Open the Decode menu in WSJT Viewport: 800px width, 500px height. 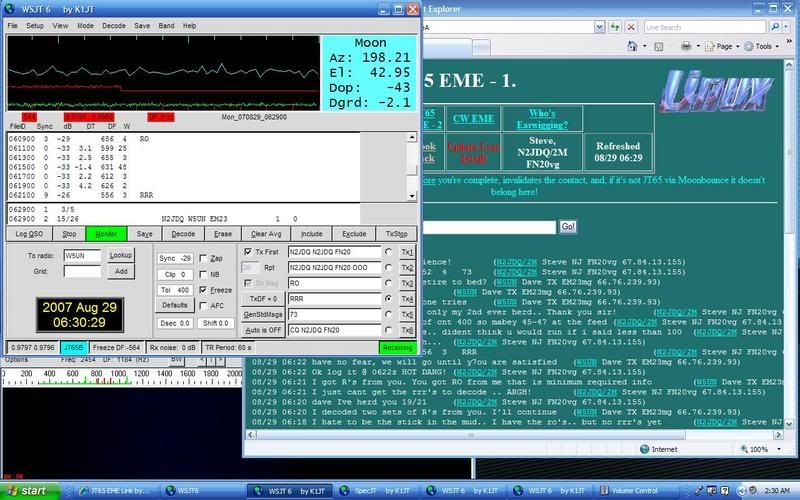tap(114, 26)
